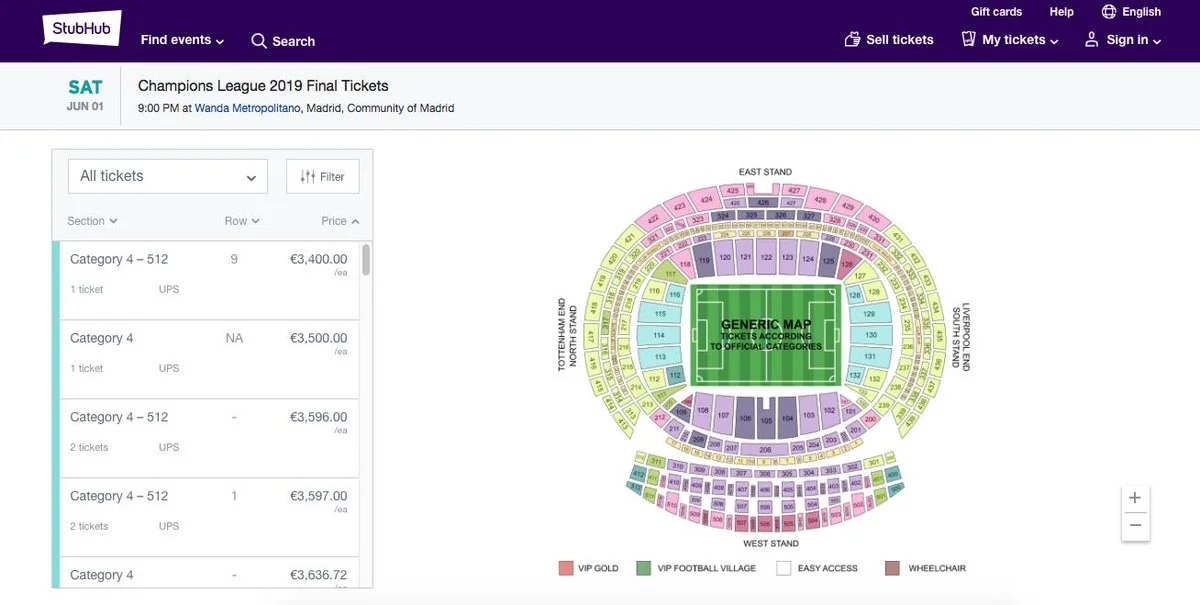Open the Filter options
1200x605 pixels.
point(322,176)
